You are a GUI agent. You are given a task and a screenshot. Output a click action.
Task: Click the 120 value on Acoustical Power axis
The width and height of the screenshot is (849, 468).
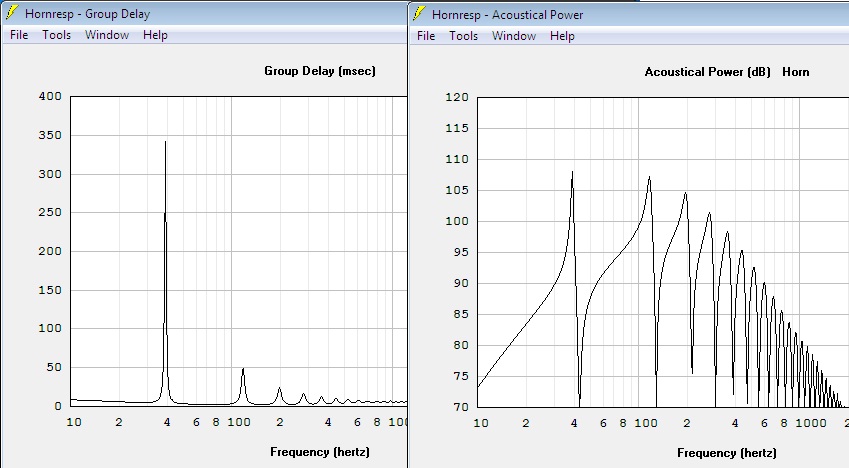click(457, 98)
